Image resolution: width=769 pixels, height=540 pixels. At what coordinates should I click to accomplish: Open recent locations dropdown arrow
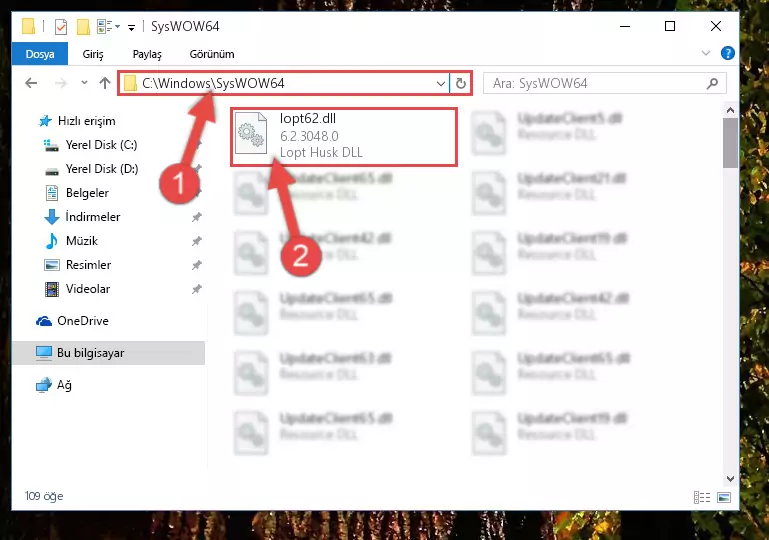tap(84, 83)
